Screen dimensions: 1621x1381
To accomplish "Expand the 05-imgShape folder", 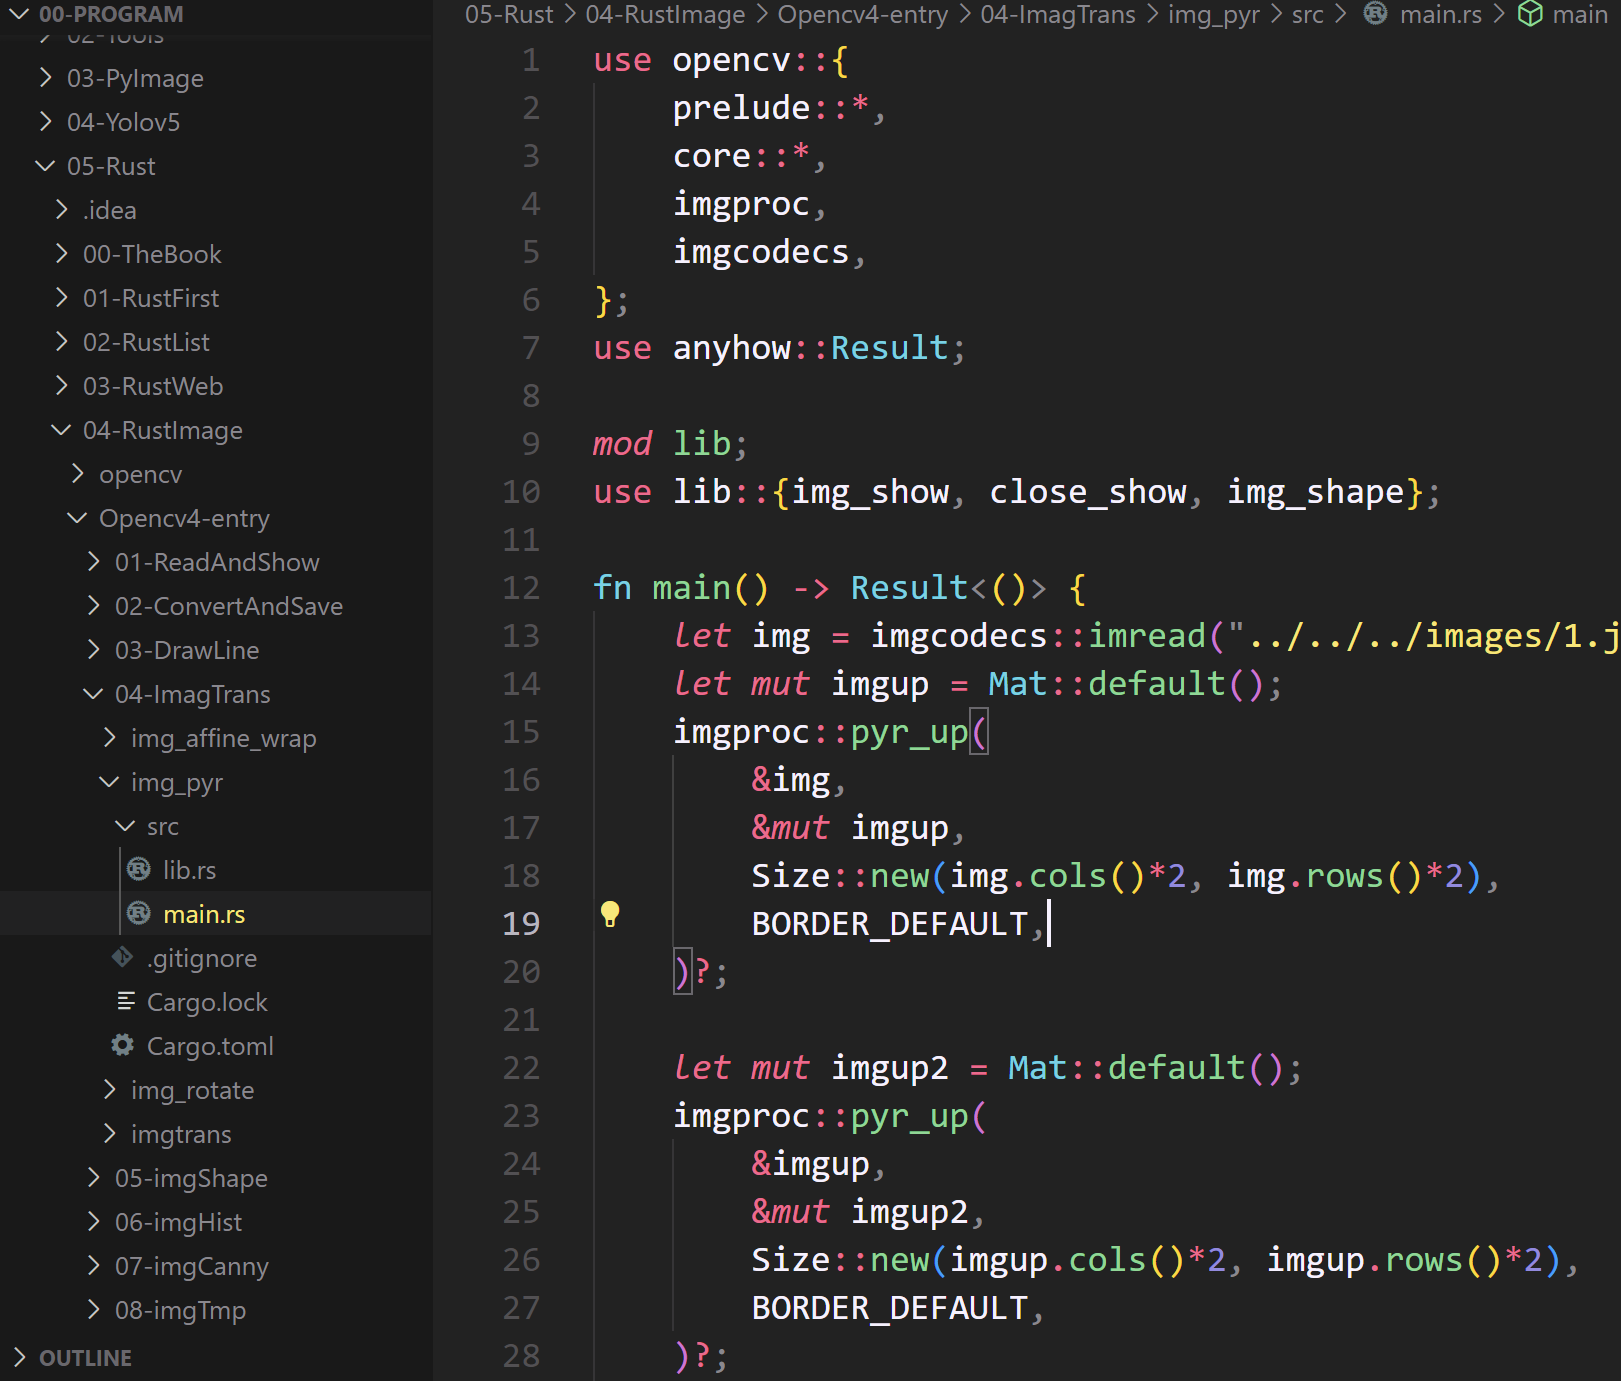I will 93,1178.
